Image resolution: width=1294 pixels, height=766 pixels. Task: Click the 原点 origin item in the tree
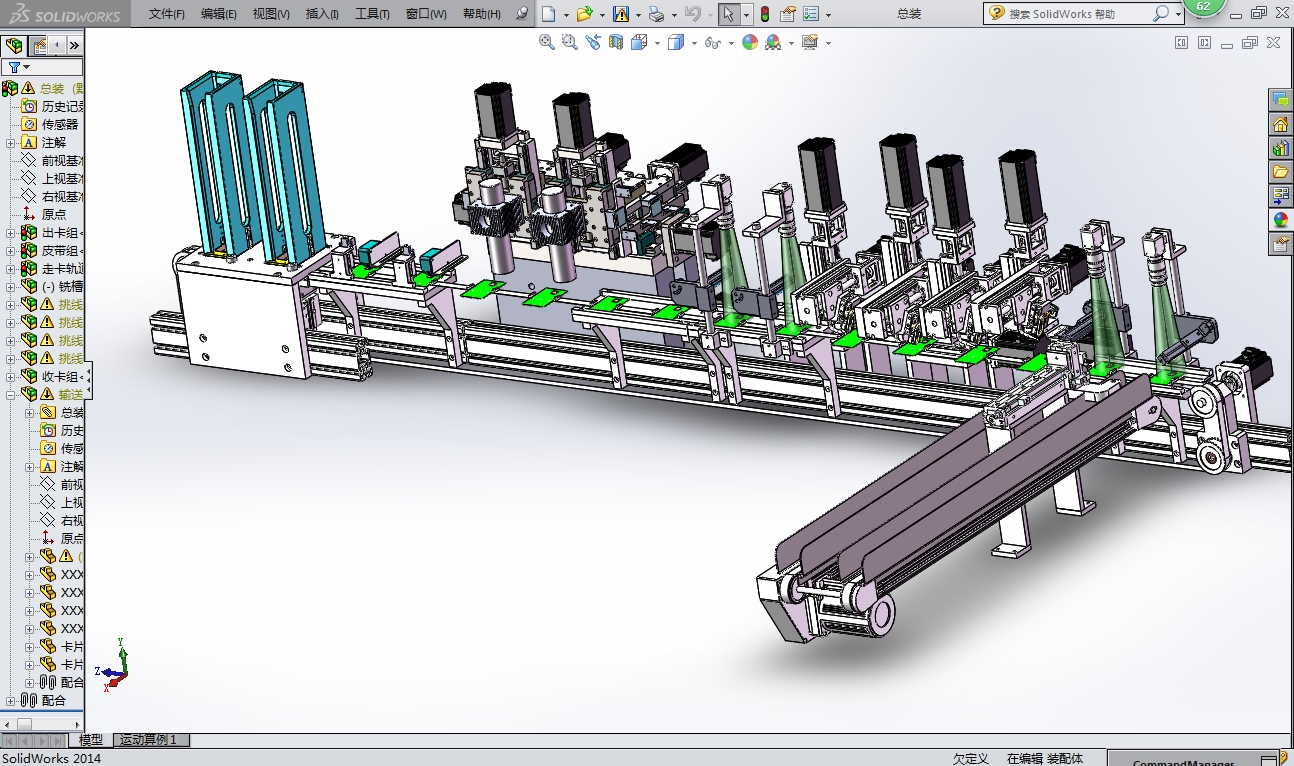click(53, 214)
